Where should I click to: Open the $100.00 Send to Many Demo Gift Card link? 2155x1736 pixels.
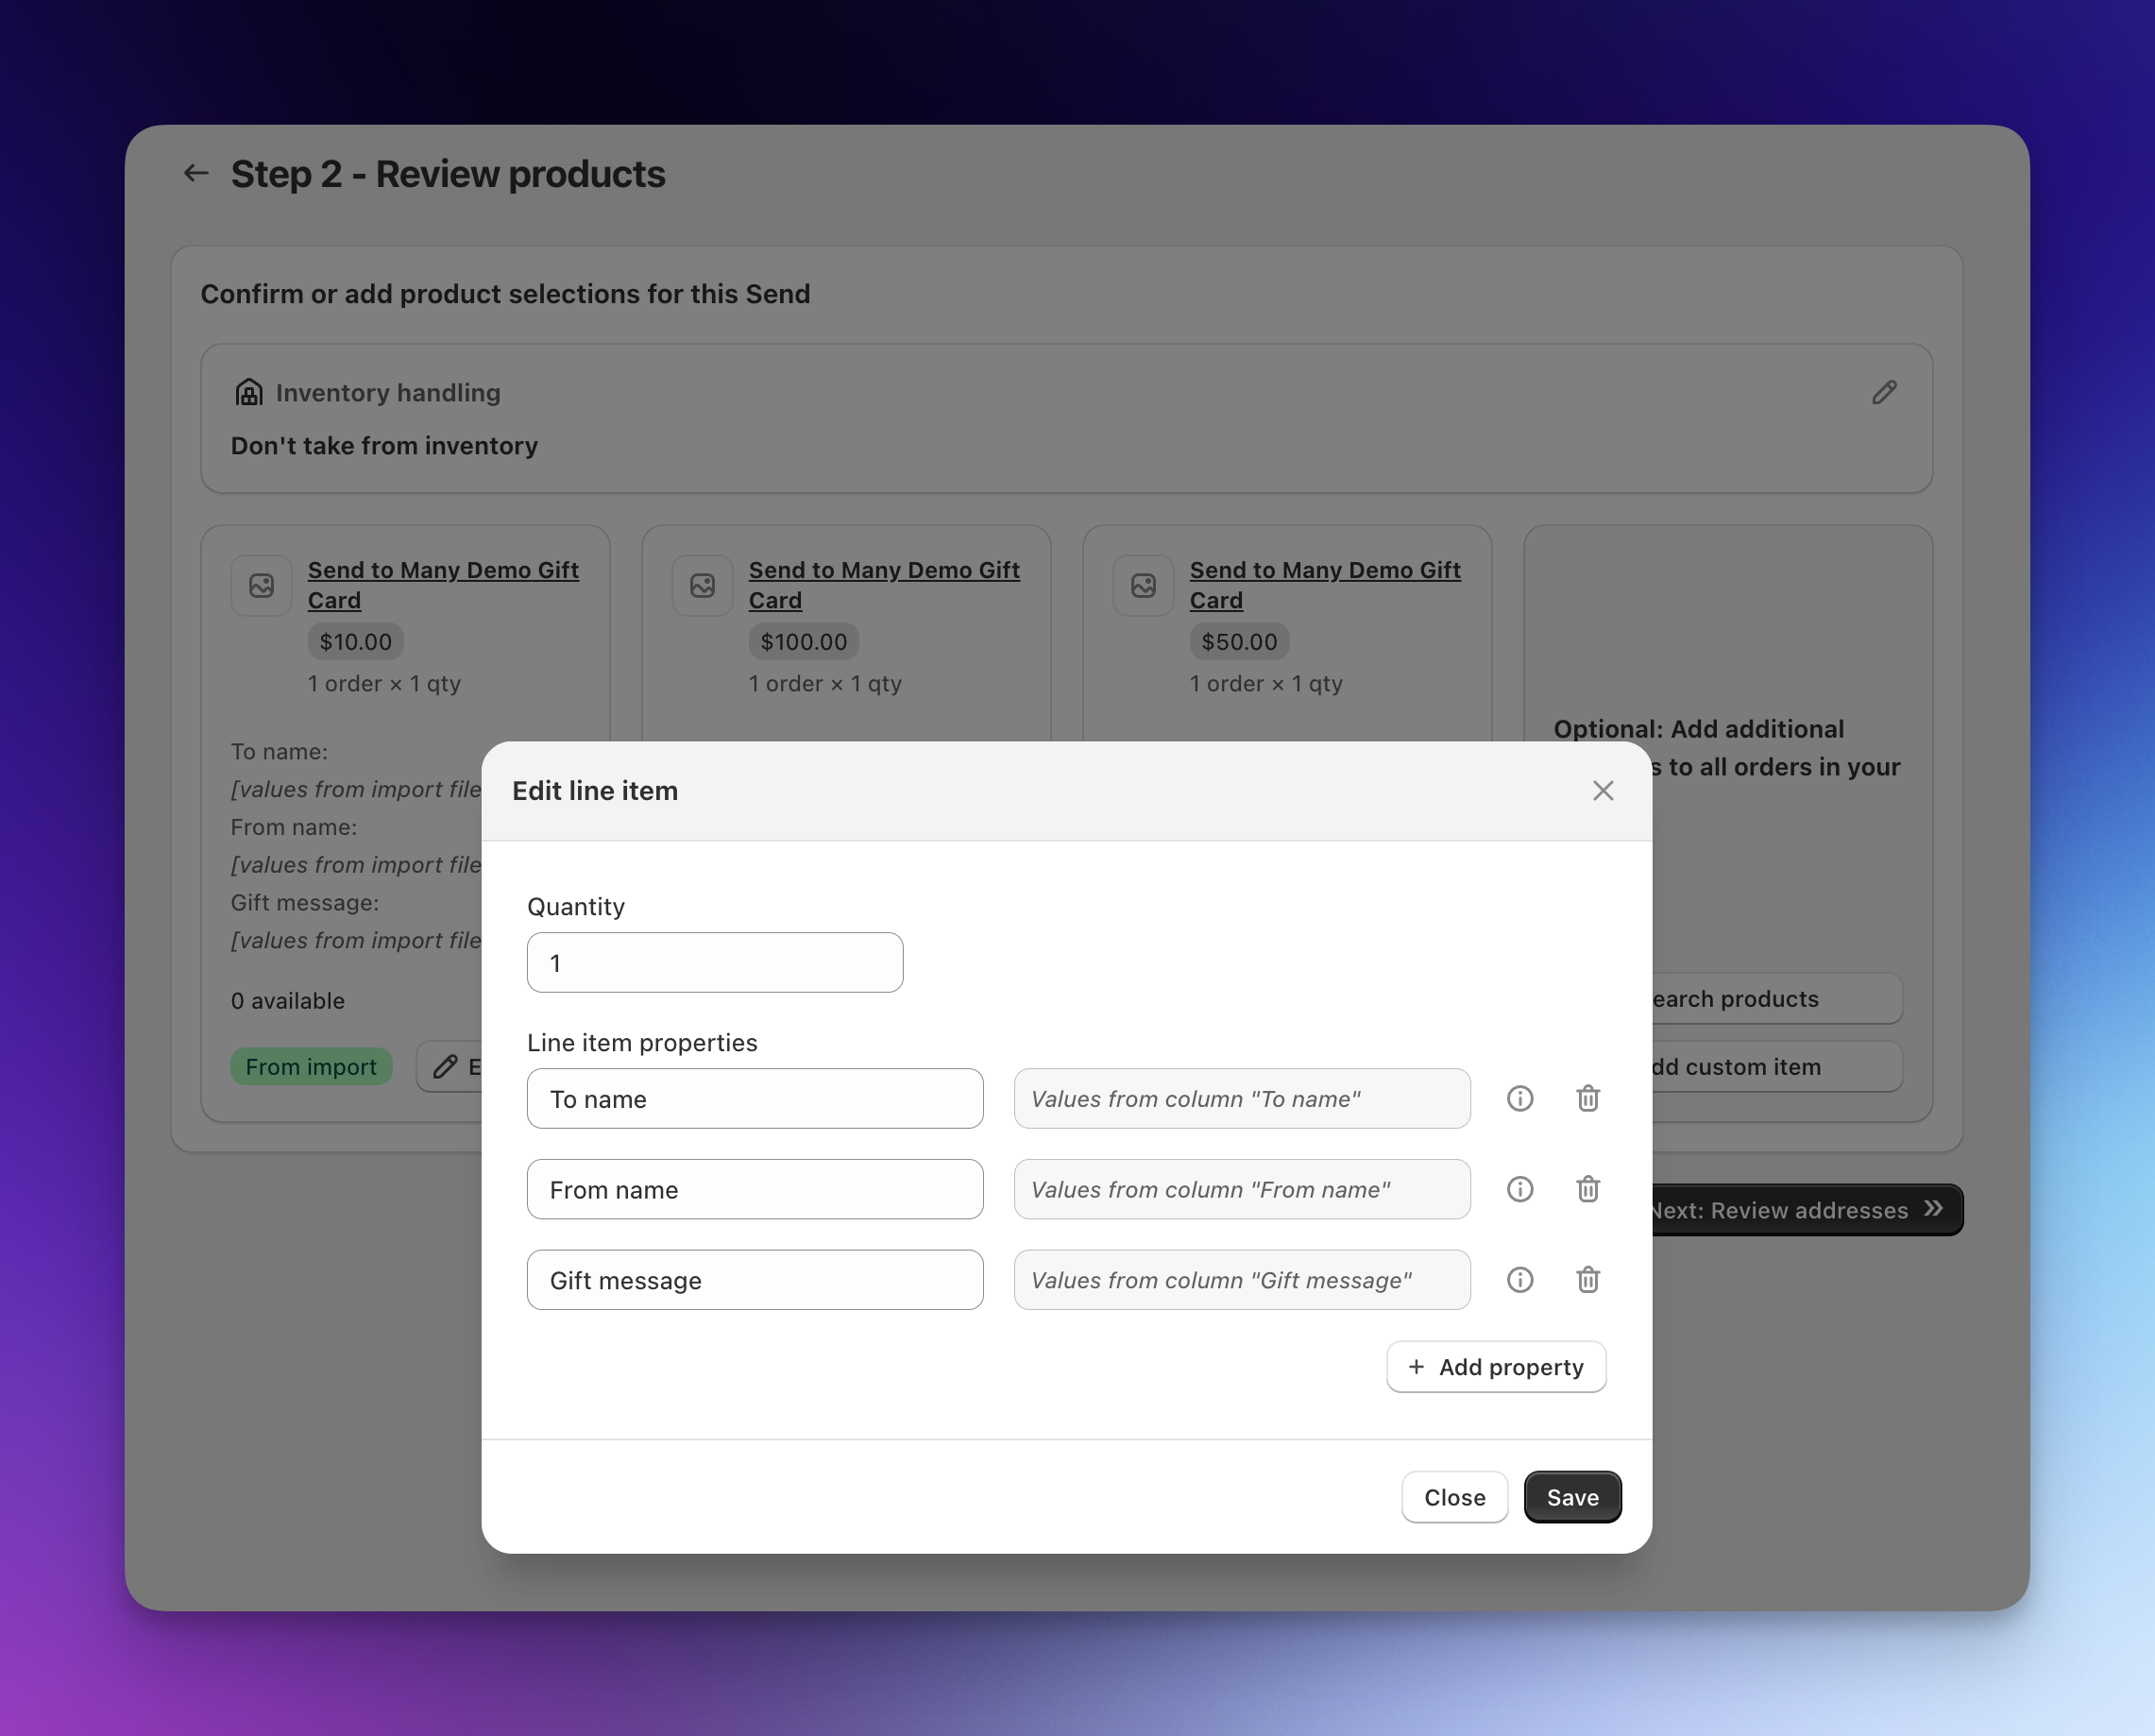tap(884, 585)
